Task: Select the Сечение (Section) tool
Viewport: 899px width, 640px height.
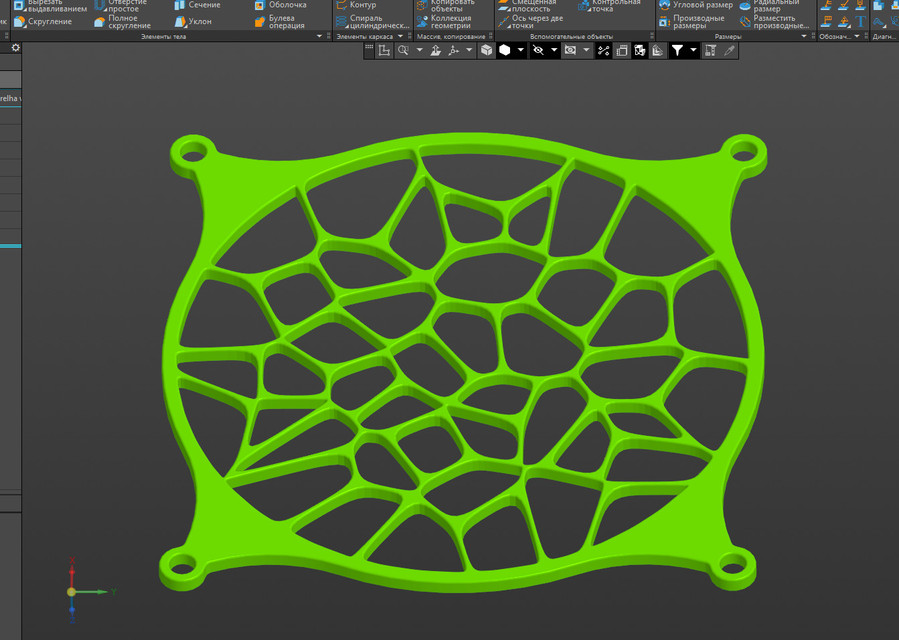Action: click(200, 7)
